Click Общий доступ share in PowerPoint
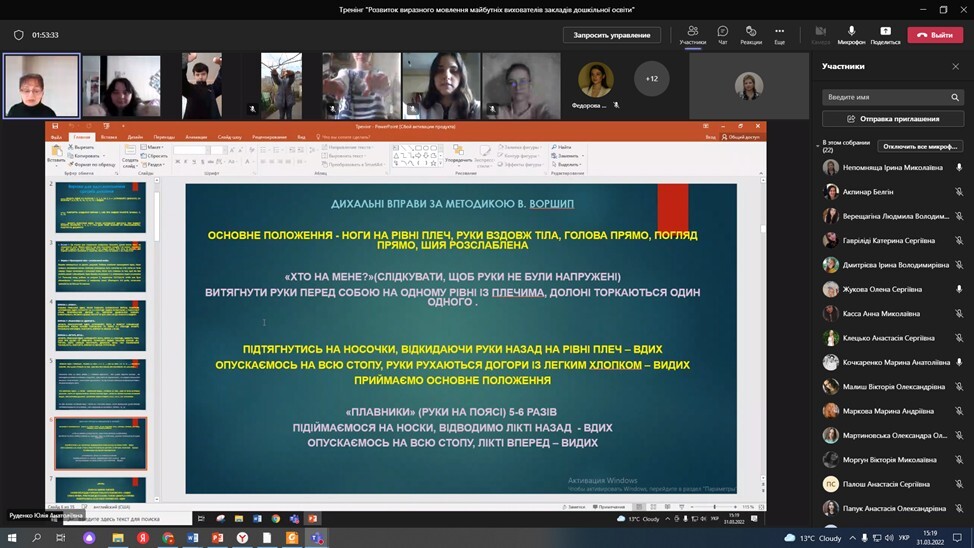The image size is (974, 548). click(740, 137)
